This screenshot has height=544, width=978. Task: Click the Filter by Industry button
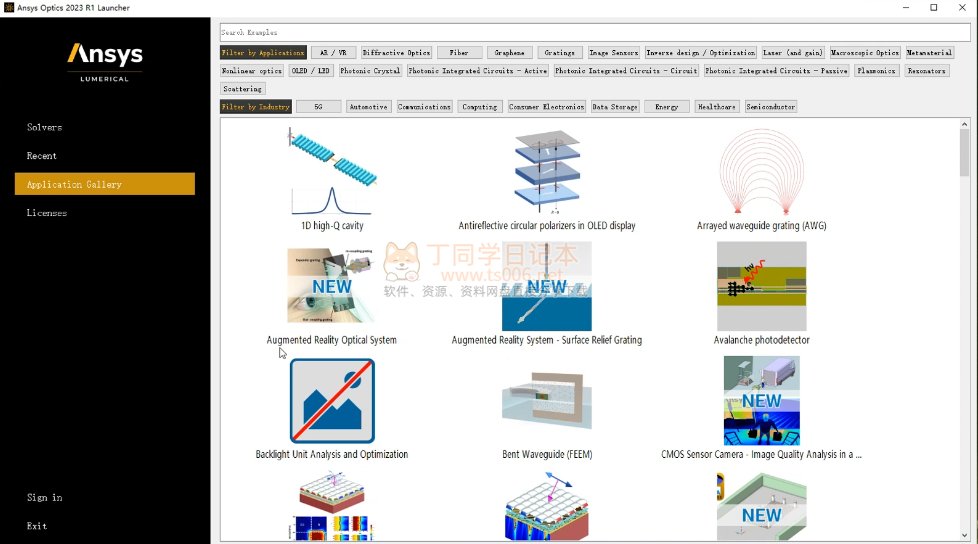(x=256, y=107)
